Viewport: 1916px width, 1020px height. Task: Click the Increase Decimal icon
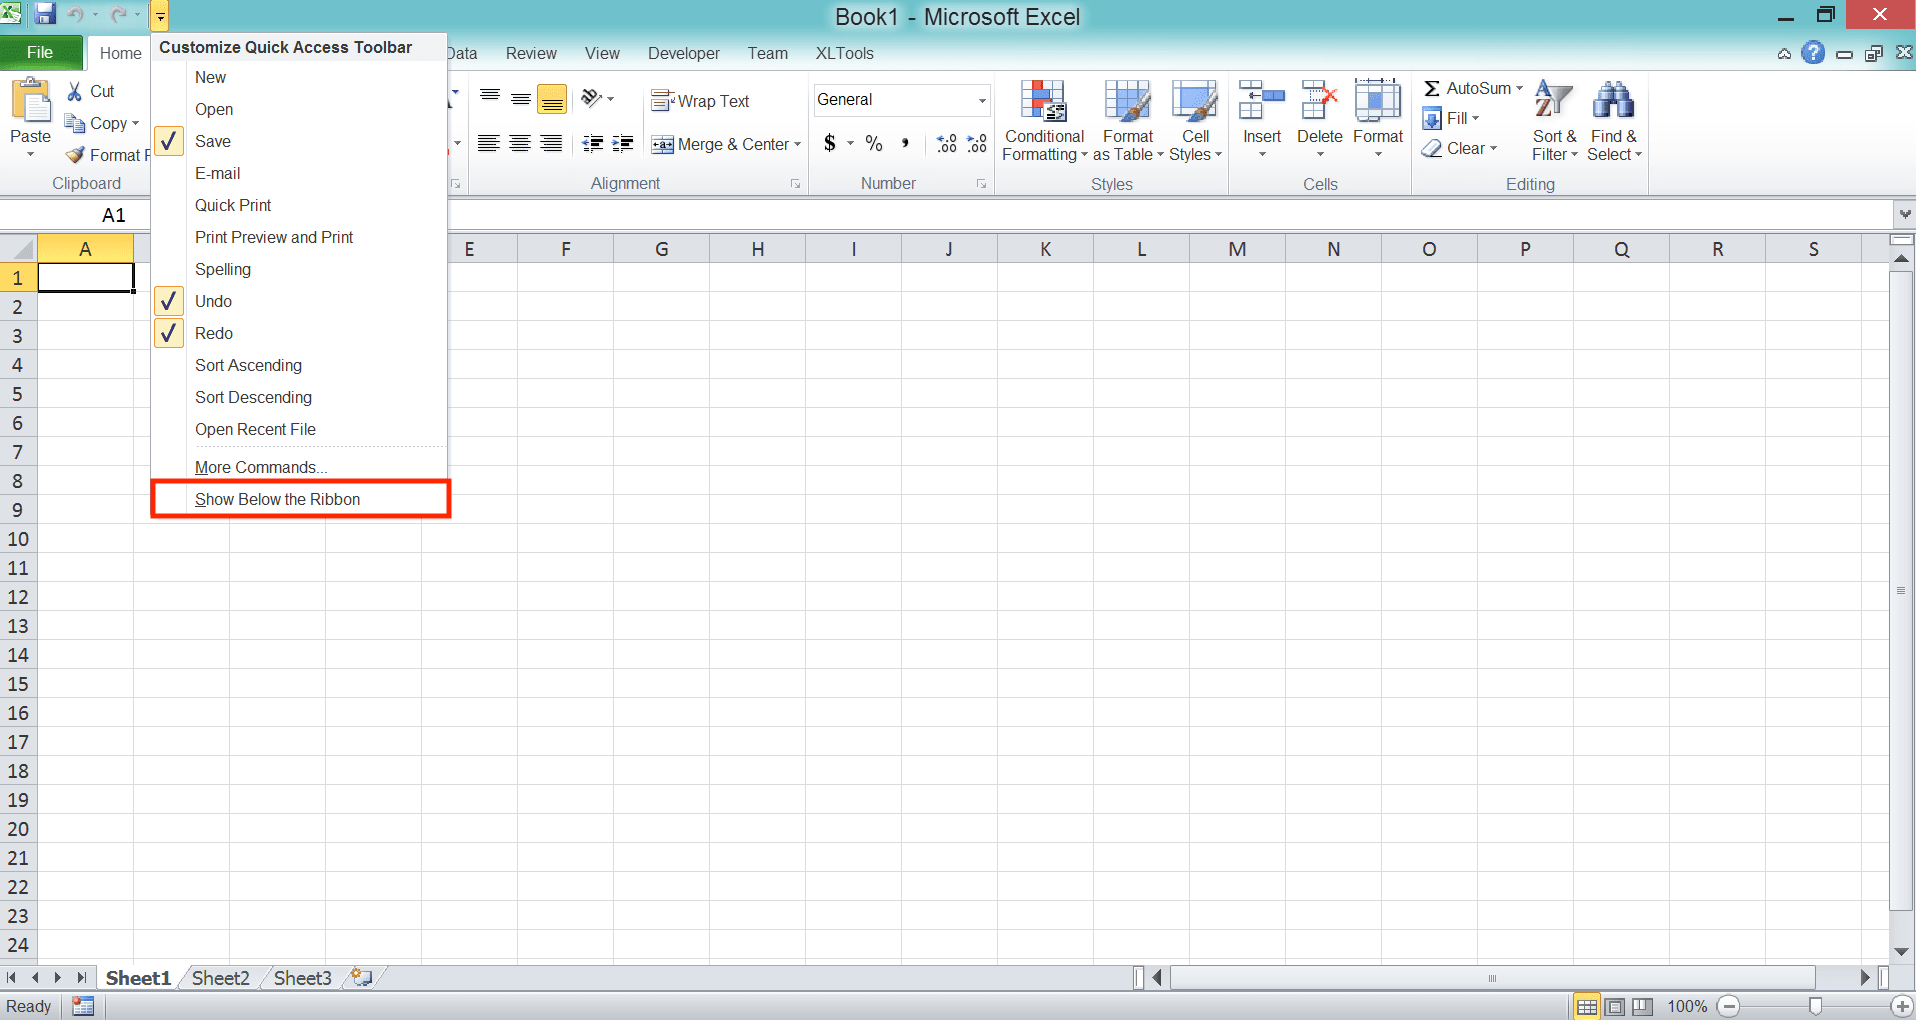(945, 143)
